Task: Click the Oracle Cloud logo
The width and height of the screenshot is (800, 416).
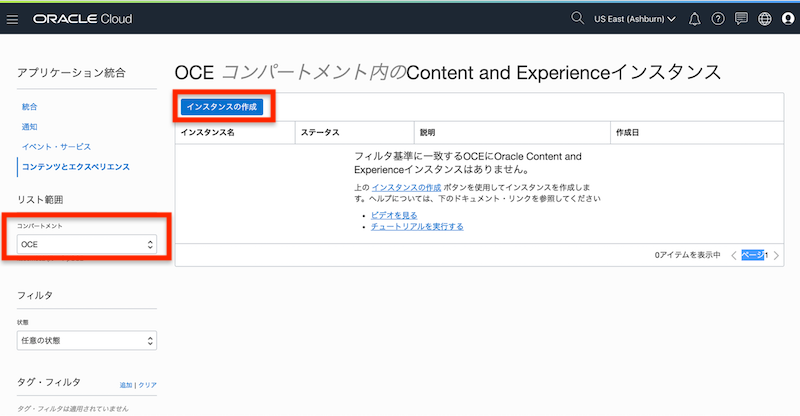Action: point(82,19)
